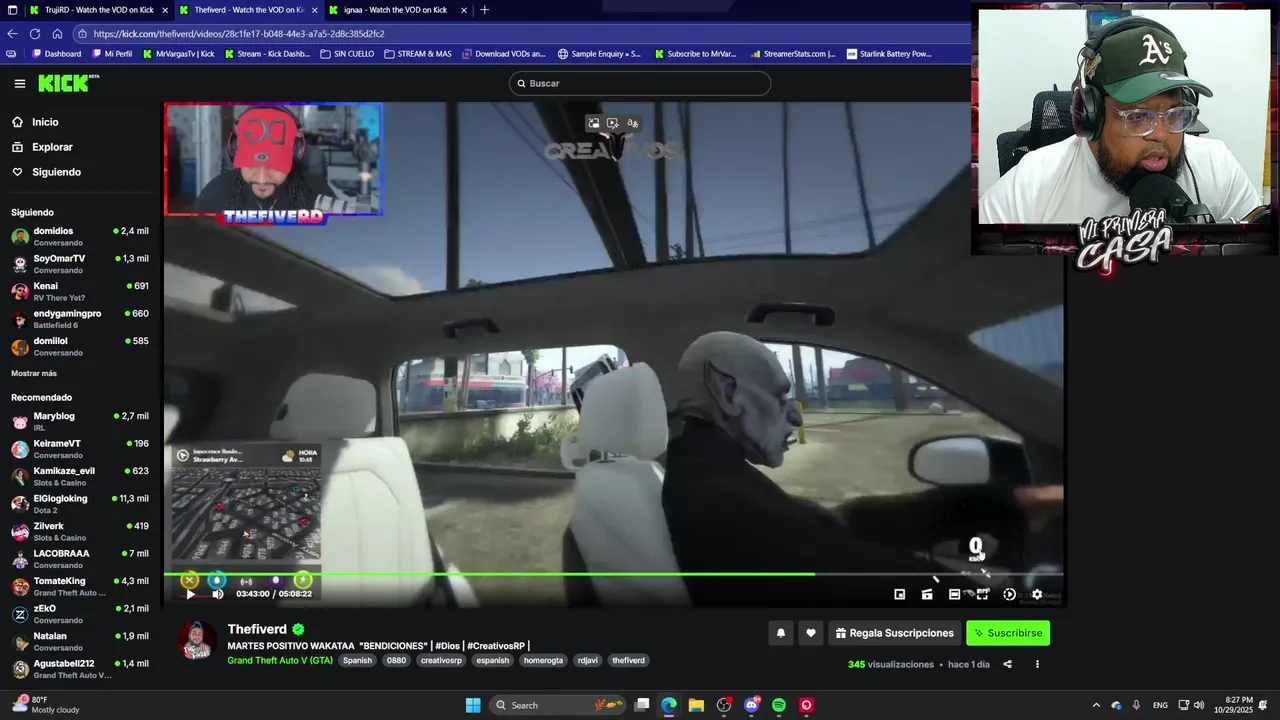The width and height of the screenshot is (1280, 720).
Task: Click the search field Buscar
Action: [640, 83]
